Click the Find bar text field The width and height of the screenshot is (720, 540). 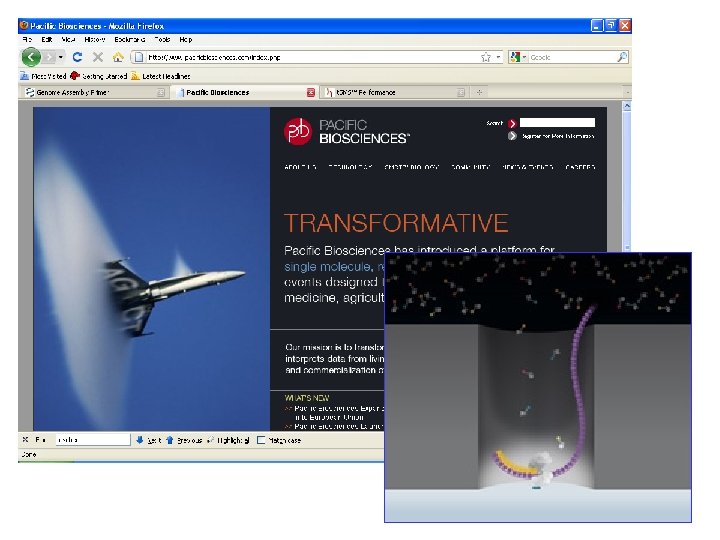pyautogui.click(x=93, y=440)
